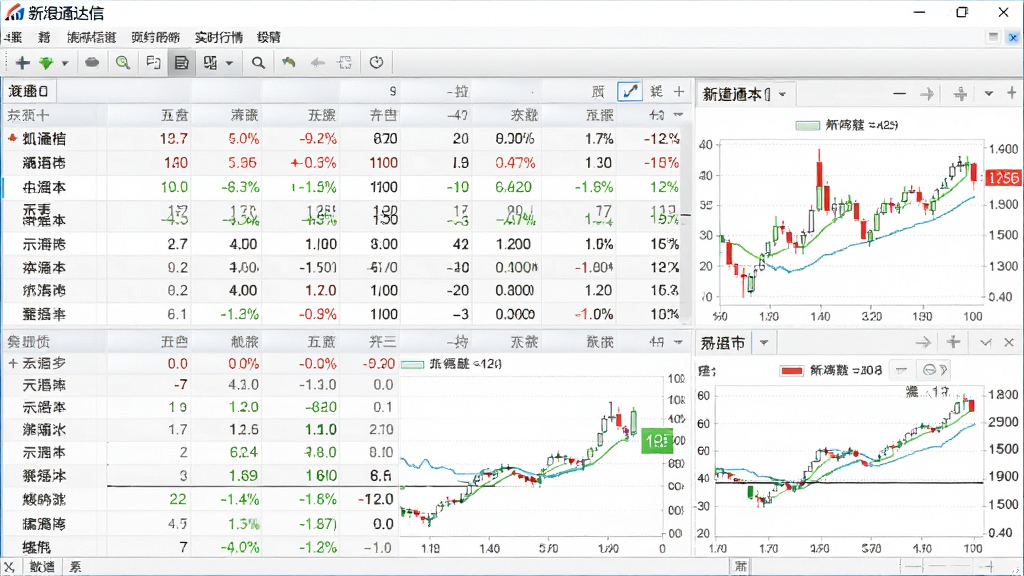Click the overlapping-pages toolbar icon
The width and height of the screenshot is (1024, 576).
pos(153,63)
